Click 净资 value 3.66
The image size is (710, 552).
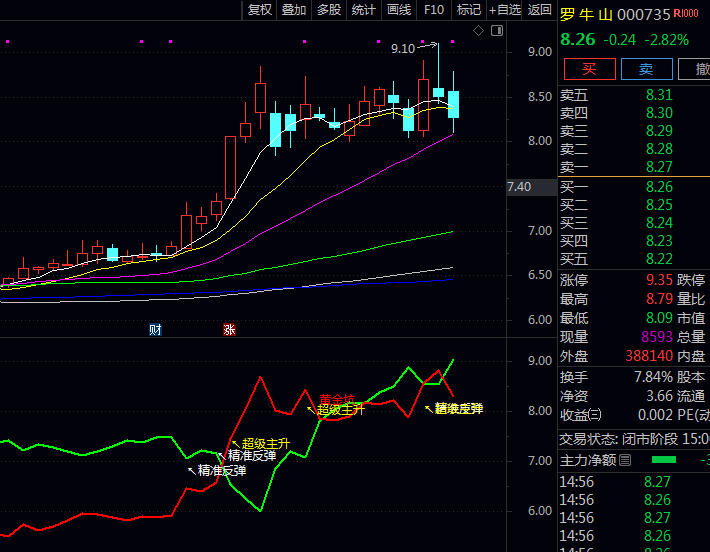tap(659, 396)
